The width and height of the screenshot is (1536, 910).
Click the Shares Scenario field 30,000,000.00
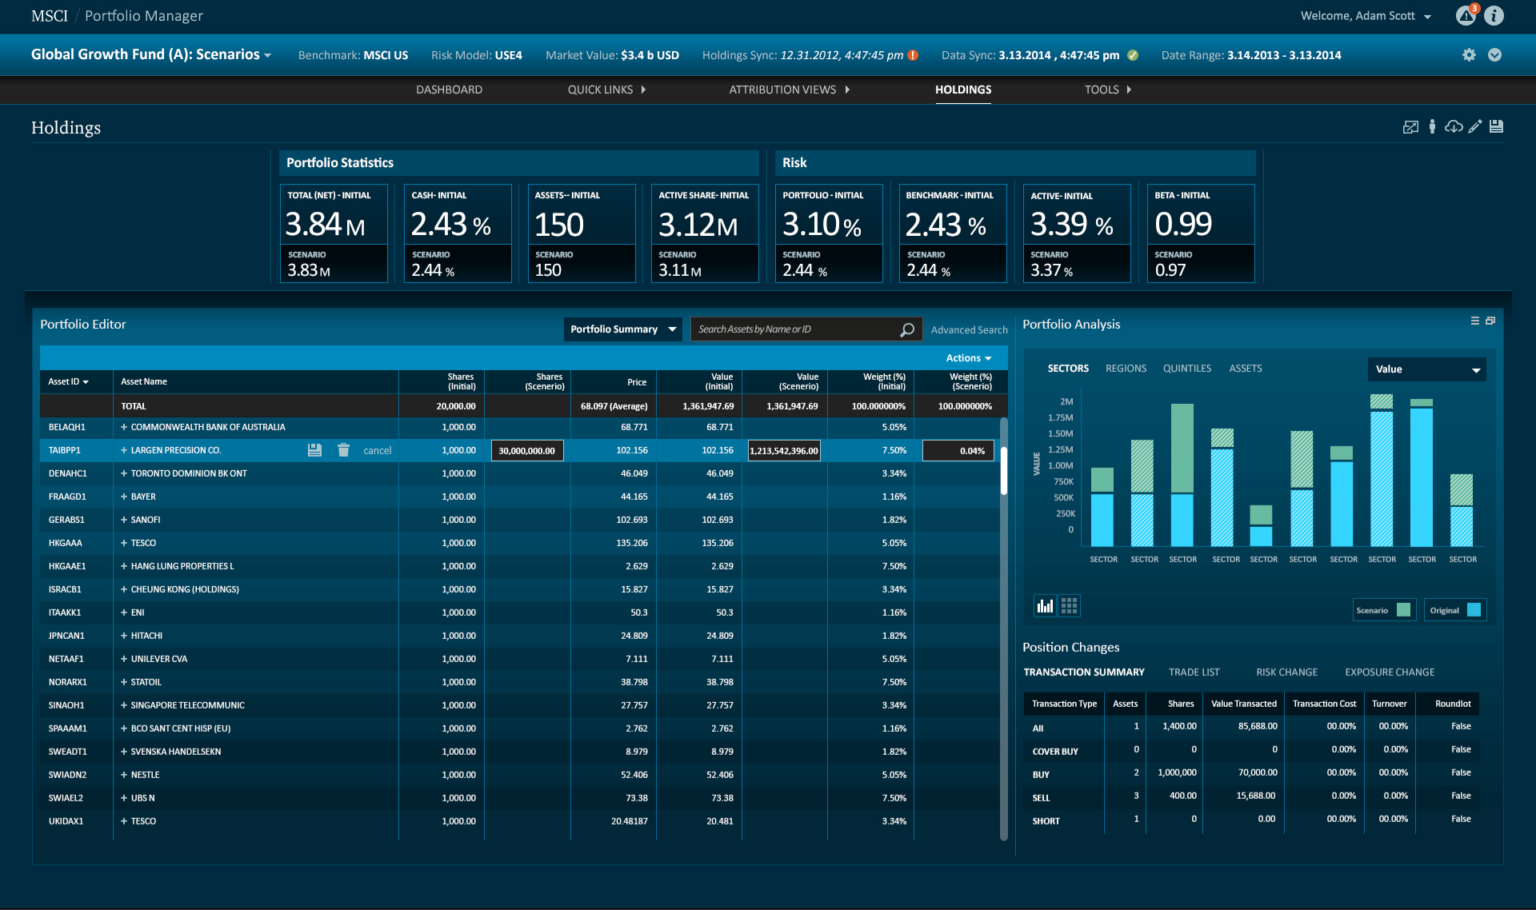click(x=527, y=451)
